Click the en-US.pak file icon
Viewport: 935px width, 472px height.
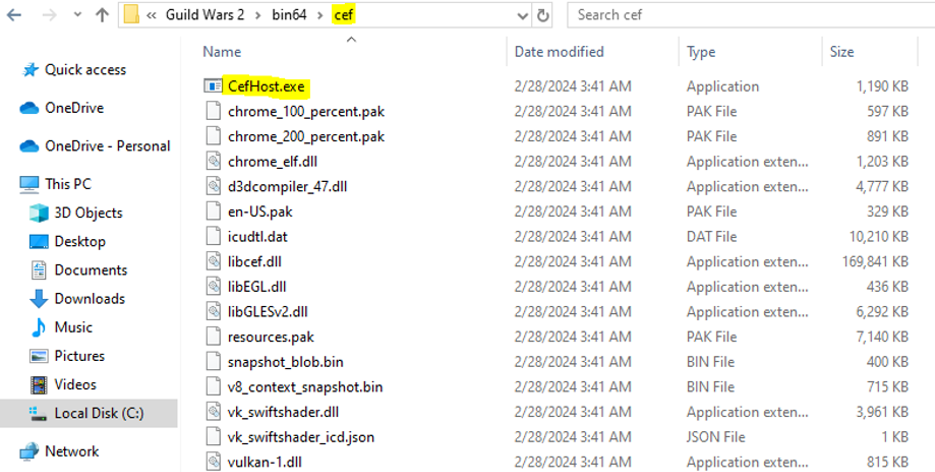tap(213, 212)
